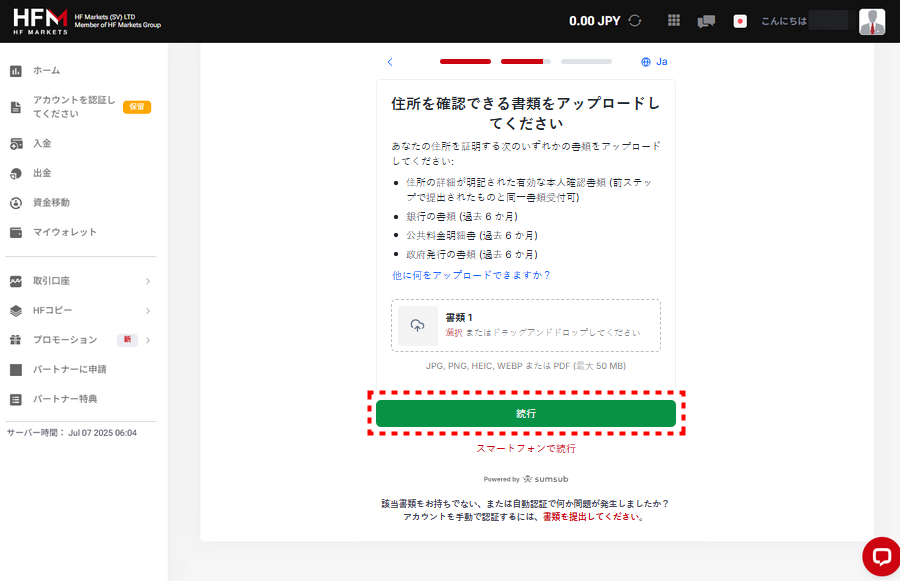Click the cloud upload icon for 書類 1
This screenshot has width=900, height=581.
[x=417, y=326]
